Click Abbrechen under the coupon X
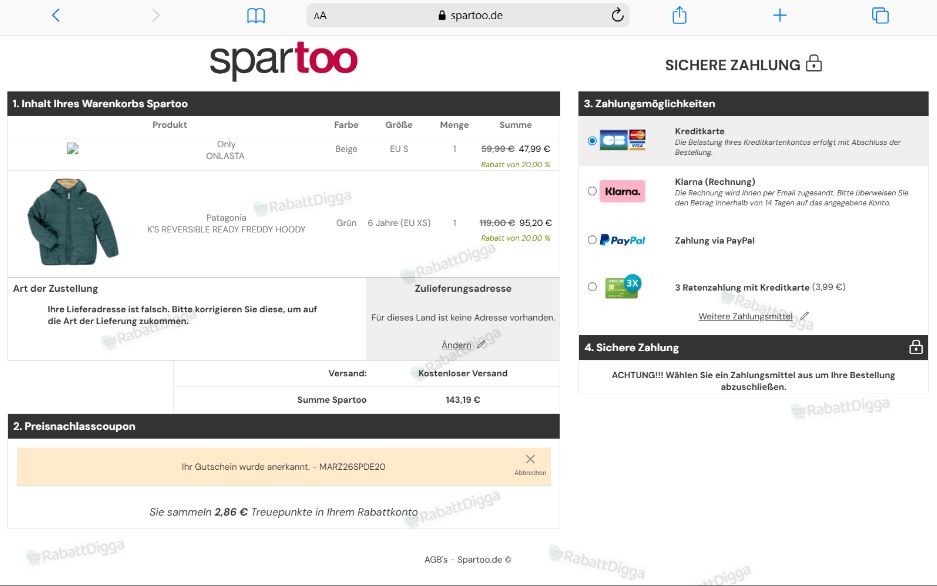937x586 pixels. (x=530, y=473)
